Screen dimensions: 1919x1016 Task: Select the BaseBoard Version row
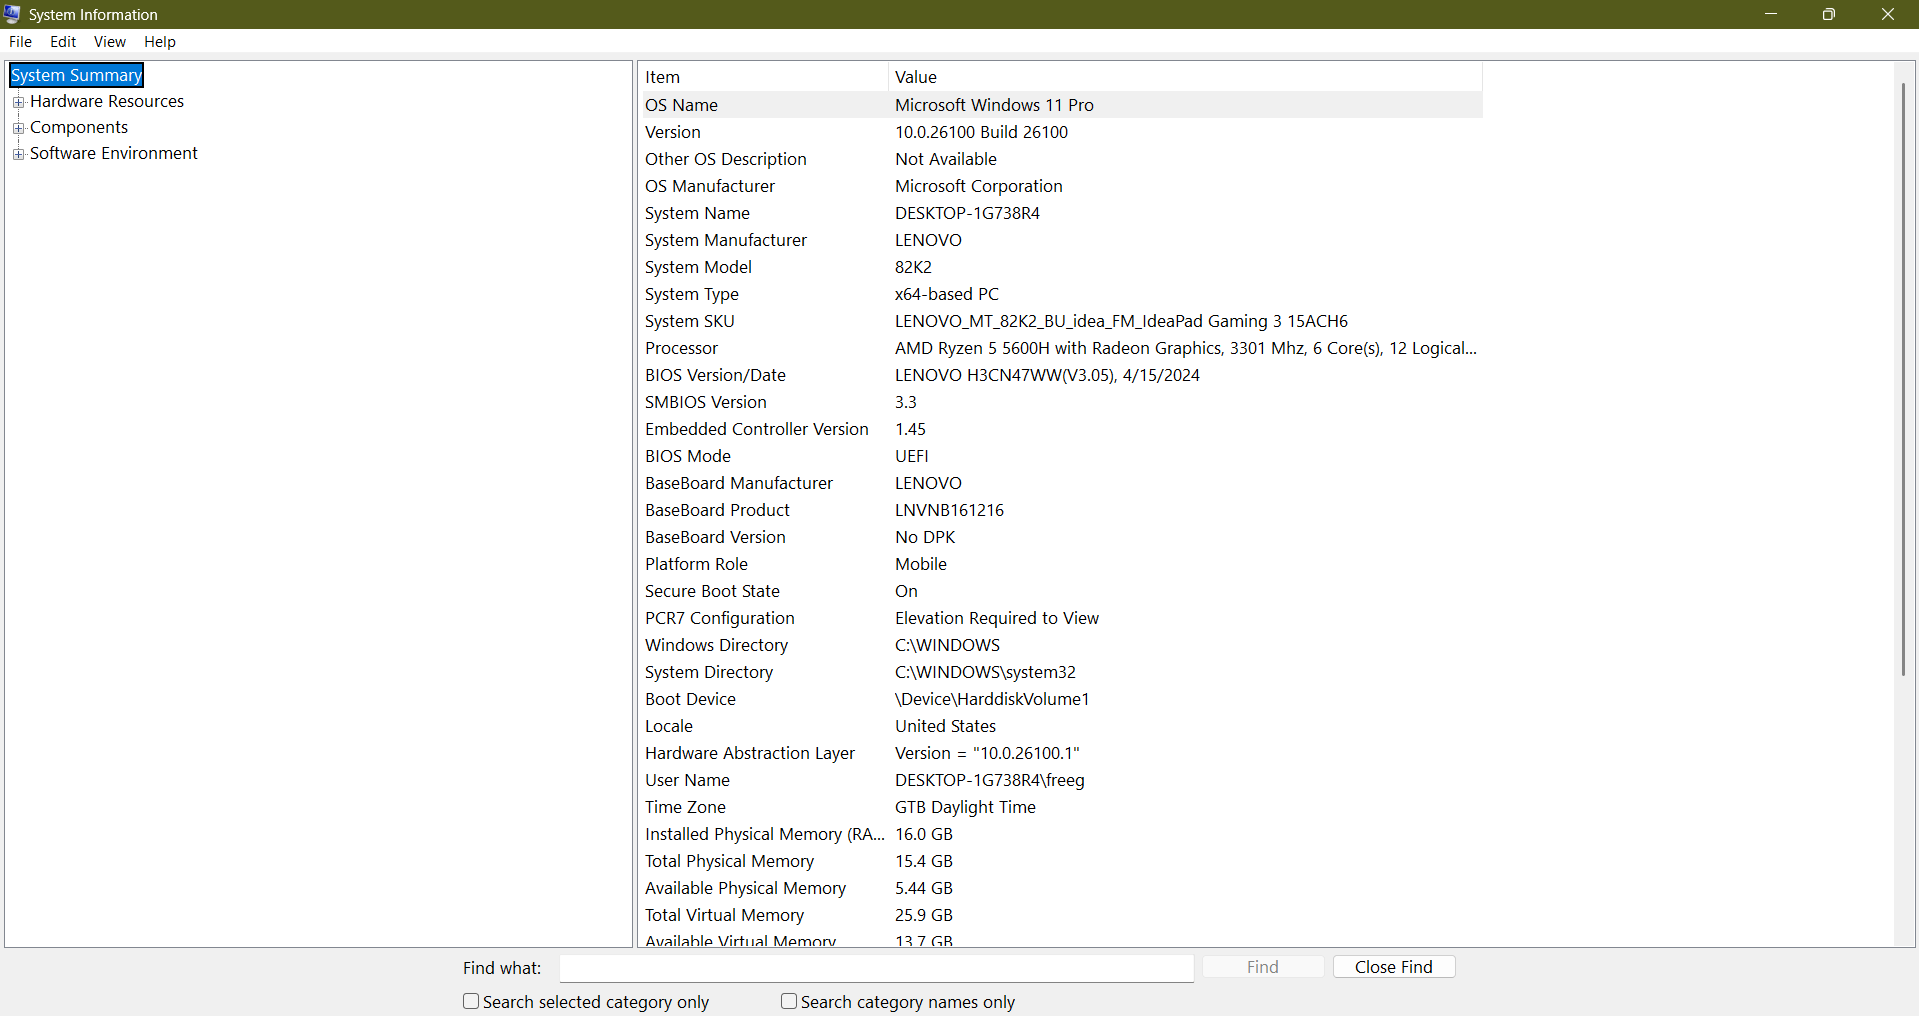[1061, 537]
